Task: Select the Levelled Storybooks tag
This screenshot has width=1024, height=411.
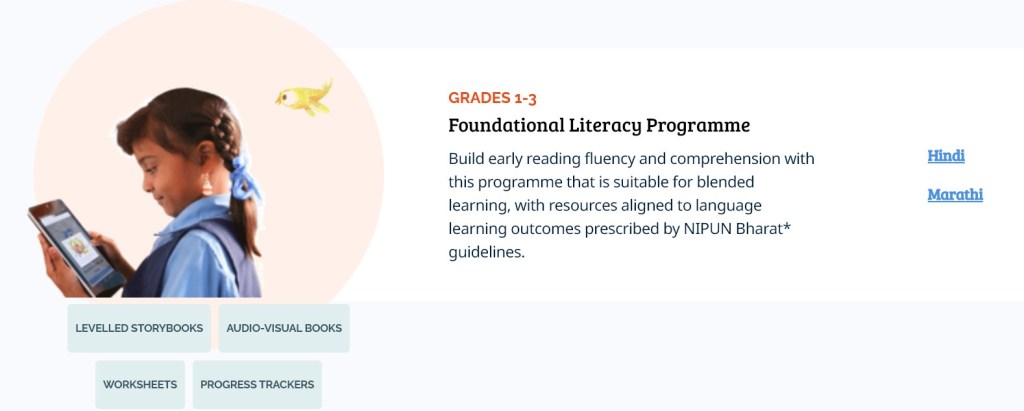Action: click(139, 328)
